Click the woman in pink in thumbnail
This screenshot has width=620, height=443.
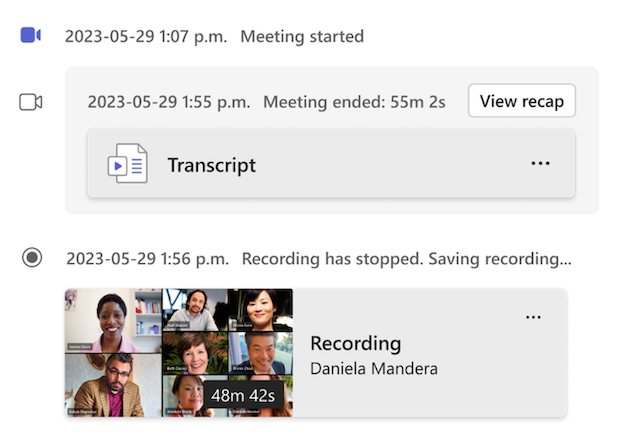pyautogui.click(x=113, y=321)
